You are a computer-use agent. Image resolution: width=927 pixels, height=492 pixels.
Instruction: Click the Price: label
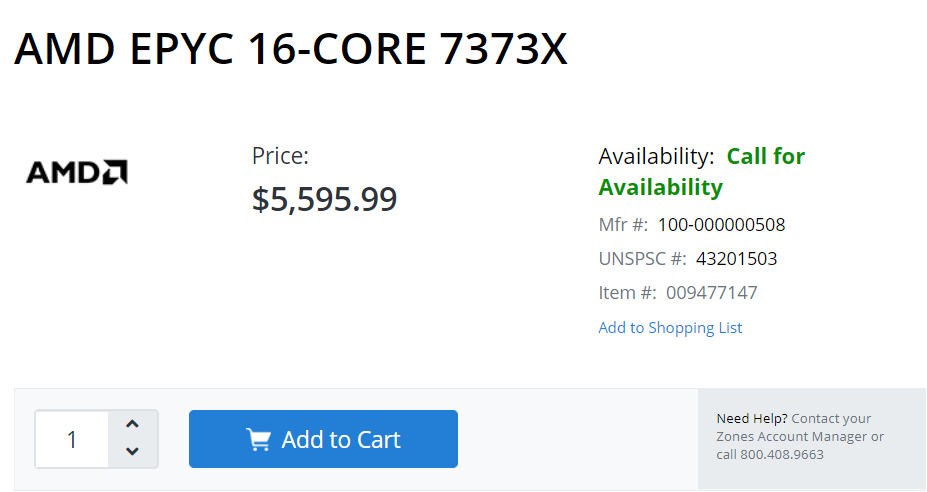coord(280,156)
